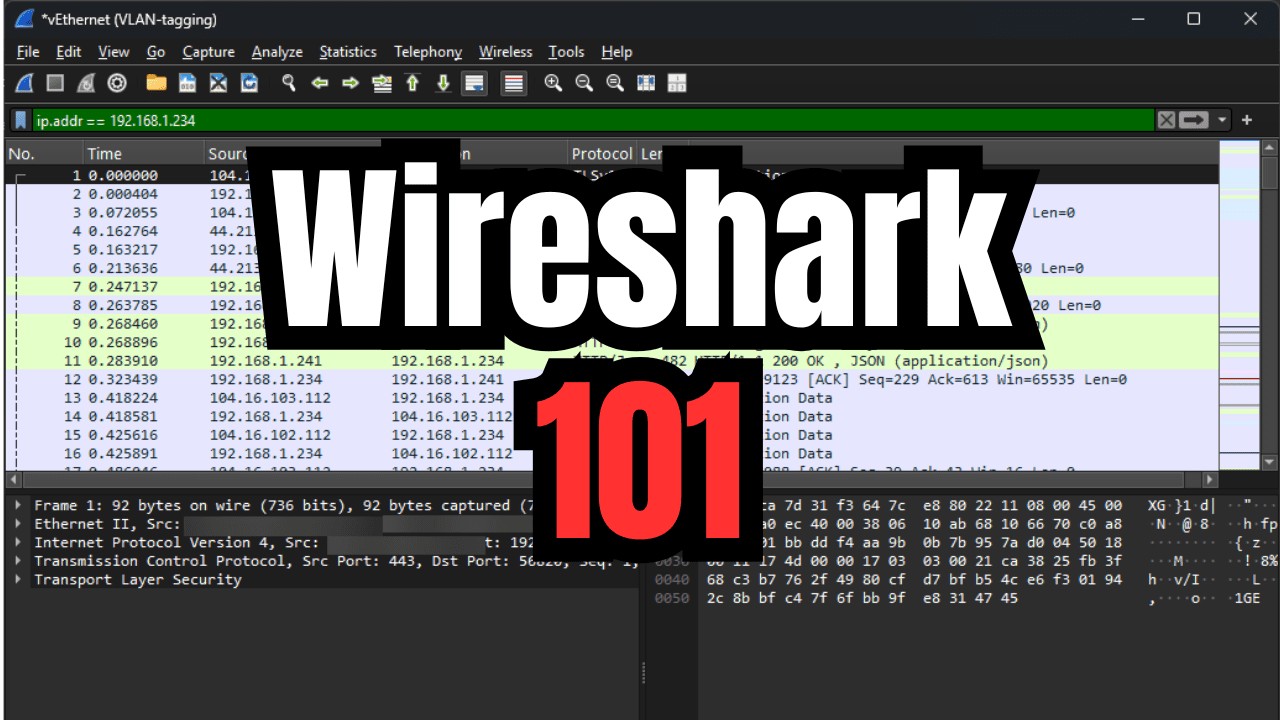Open the Statistics menu
This screenshot has height=720, width=1280.
348,52
